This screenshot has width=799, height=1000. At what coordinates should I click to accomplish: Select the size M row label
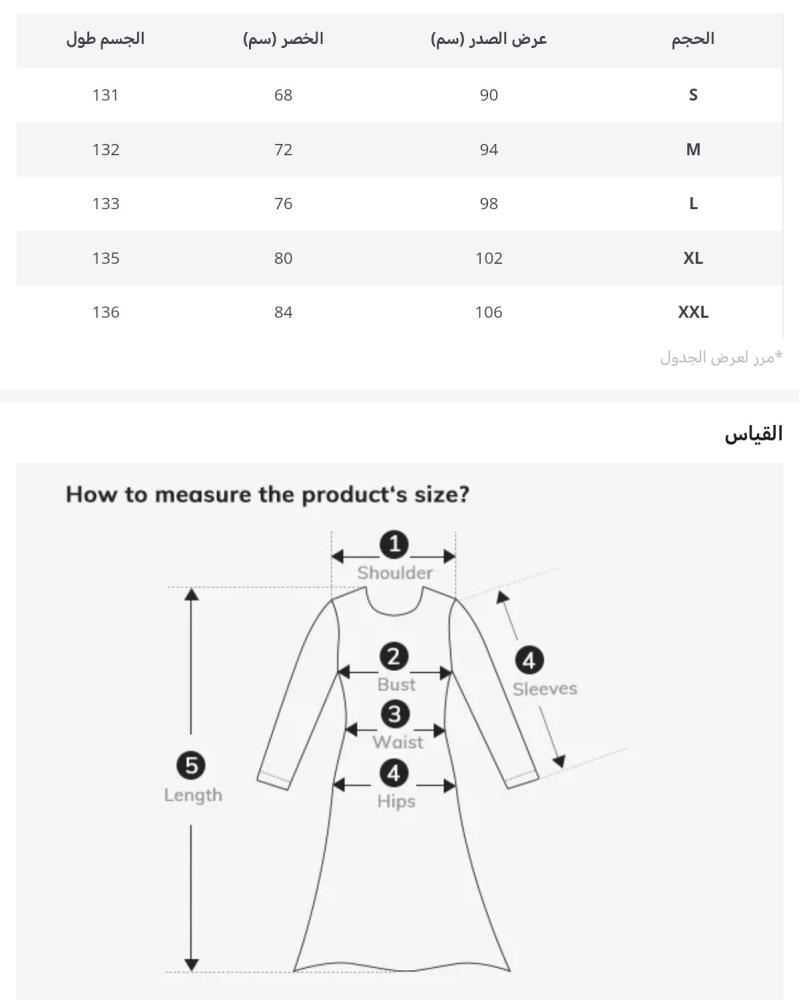(x=693, y=149)
